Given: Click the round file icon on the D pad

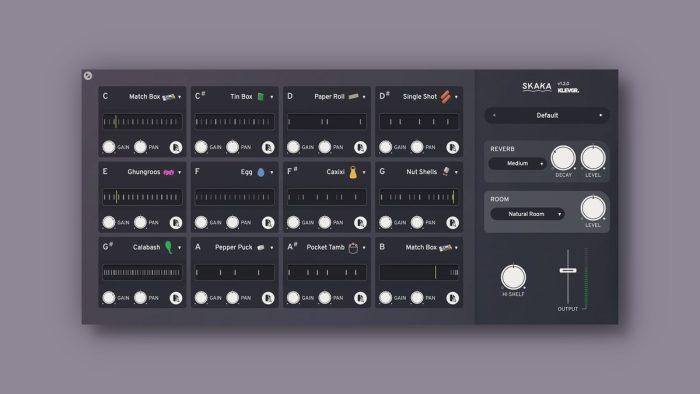Looking at the screenshot, I should point(360,147).
